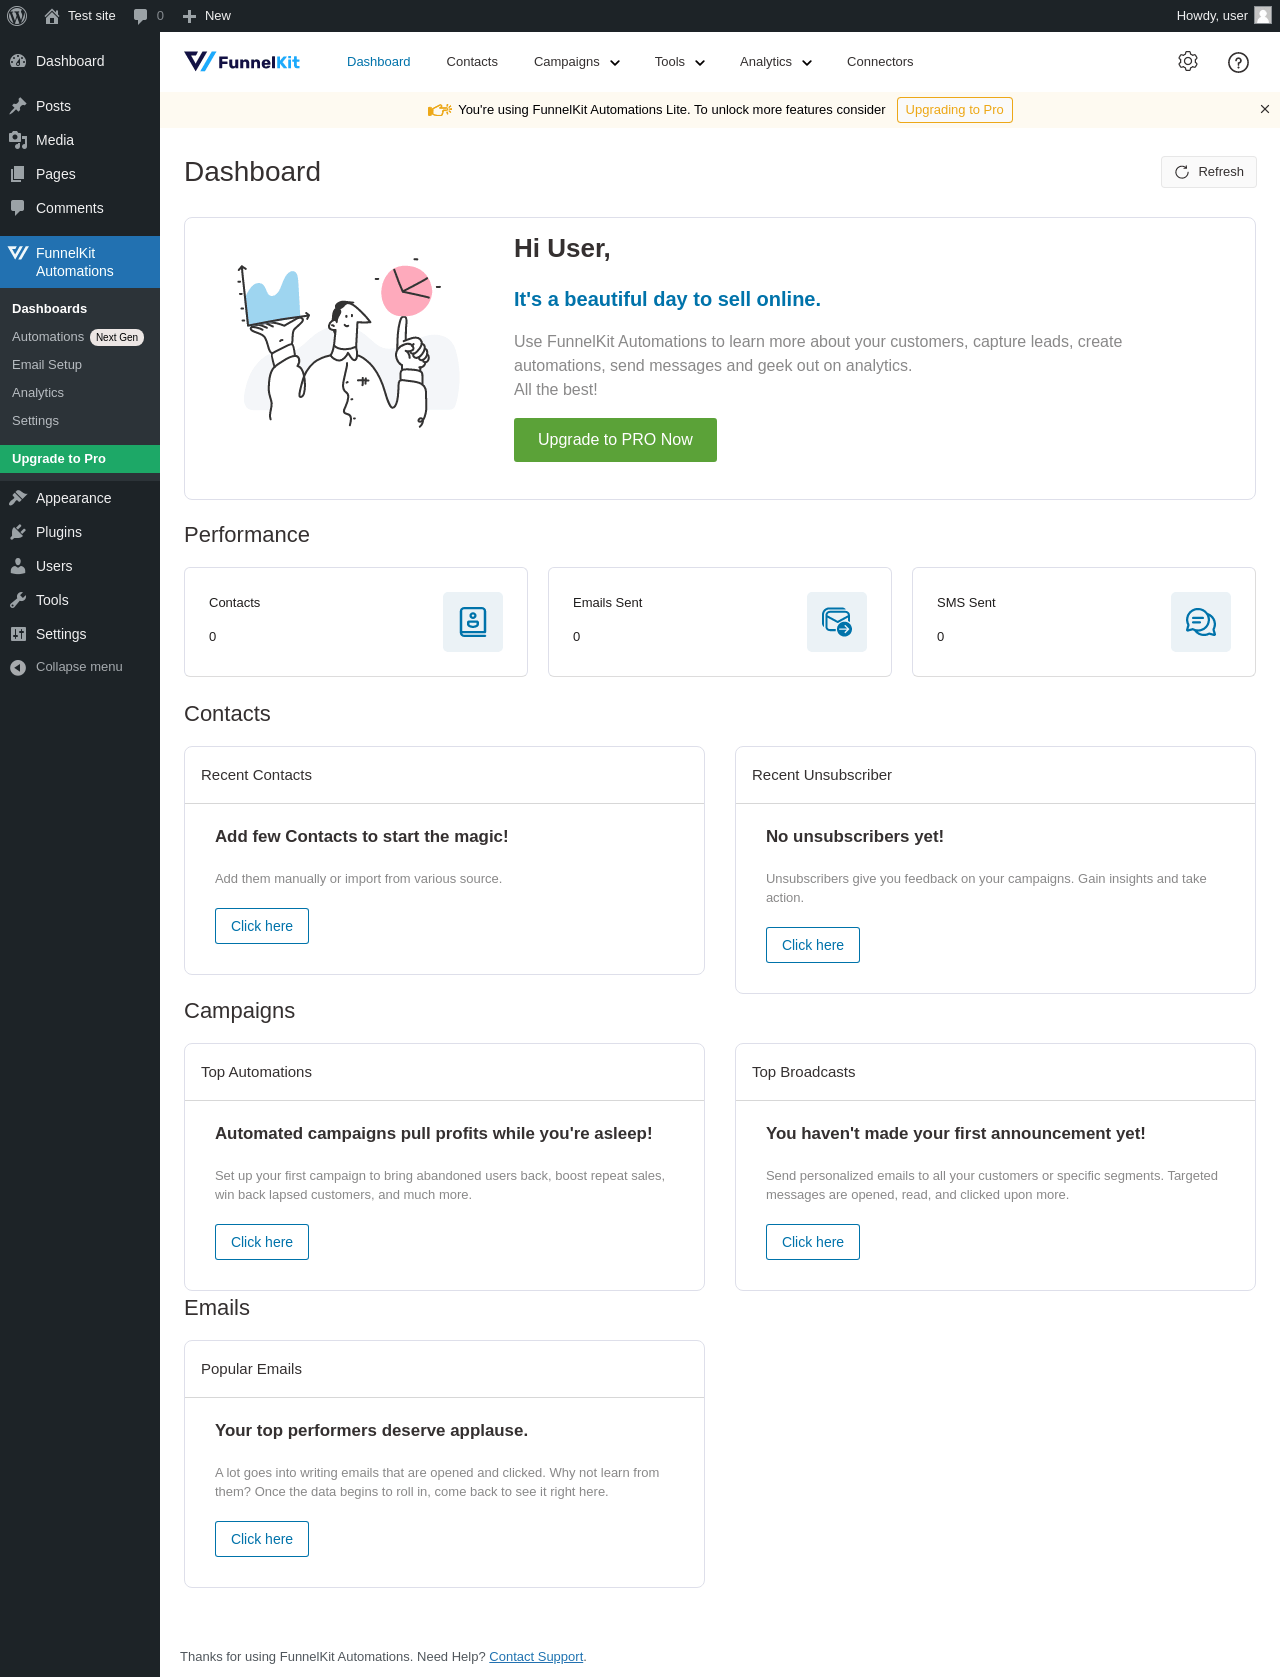This screenshot has width=1280, height=1677.
Task: Select Dashboards in FunnelKit submenu
Action: 80,309
